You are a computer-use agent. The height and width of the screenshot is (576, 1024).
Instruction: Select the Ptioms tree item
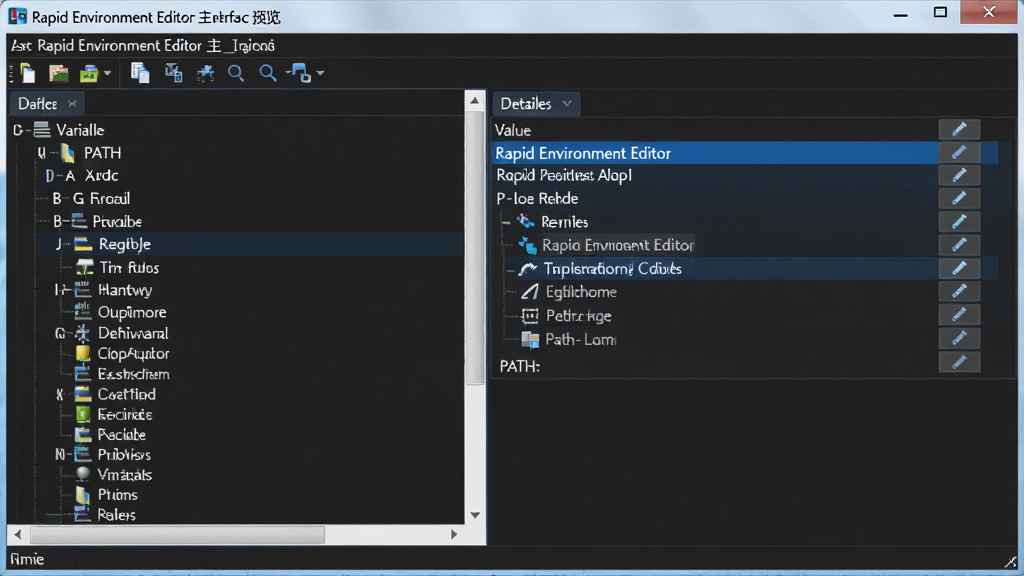tap(118, 494)
